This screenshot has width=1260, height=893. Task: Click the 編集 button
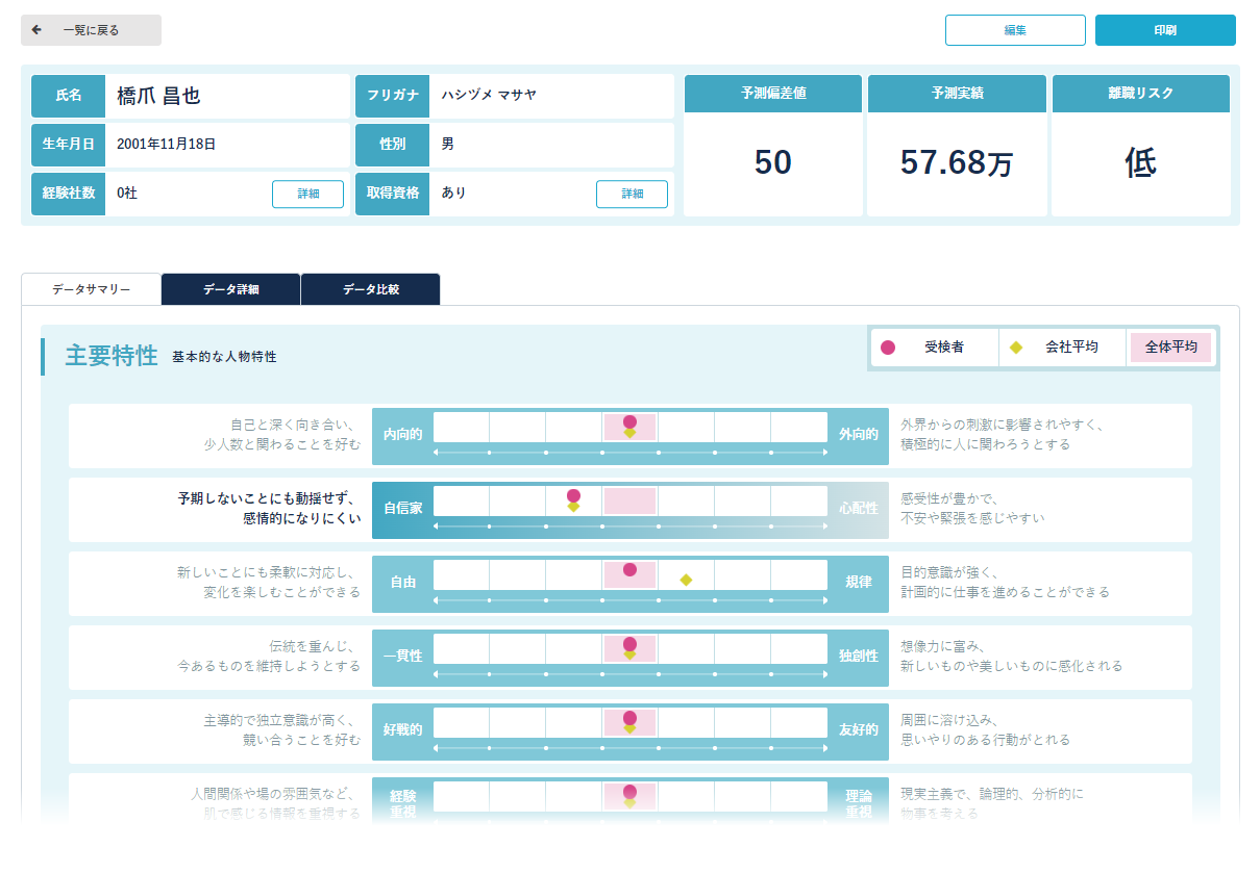coord(1015,30)
